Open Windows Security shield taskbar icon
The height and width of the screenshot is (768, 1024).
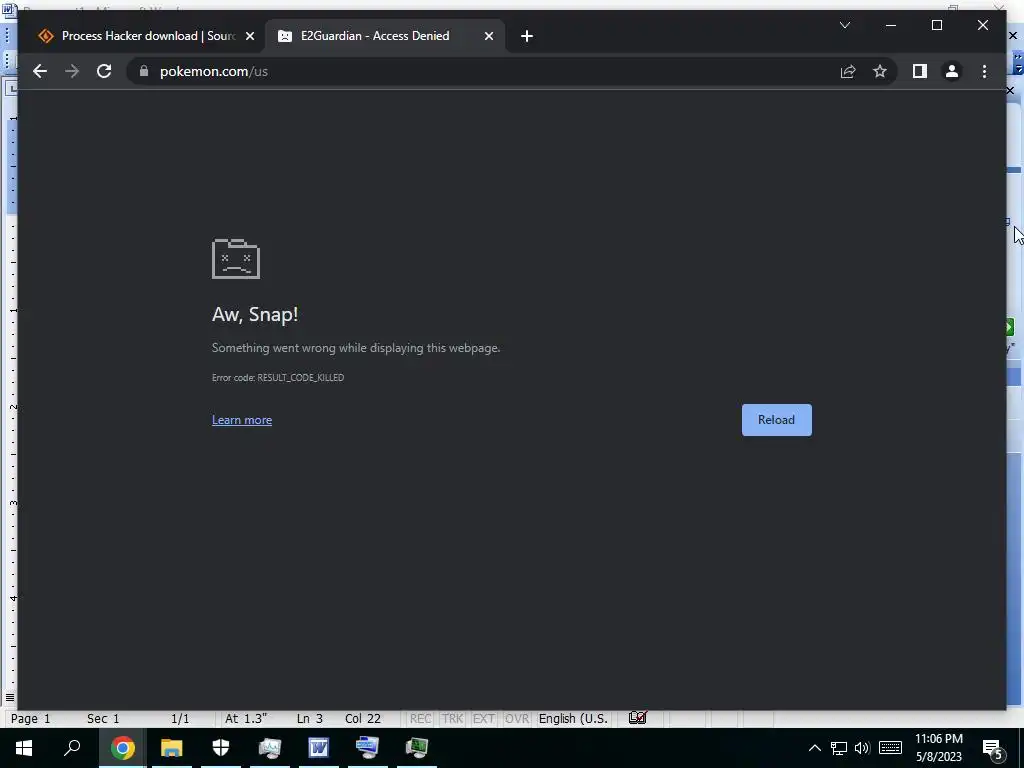click(221, 748)
